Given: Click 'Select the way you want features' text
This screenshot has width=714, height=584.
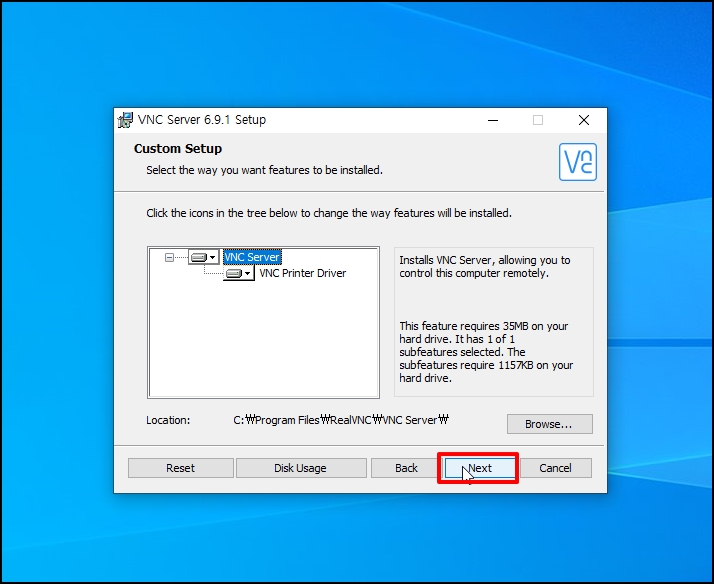Looking at the screenshot, I should (x=264, y=170).
